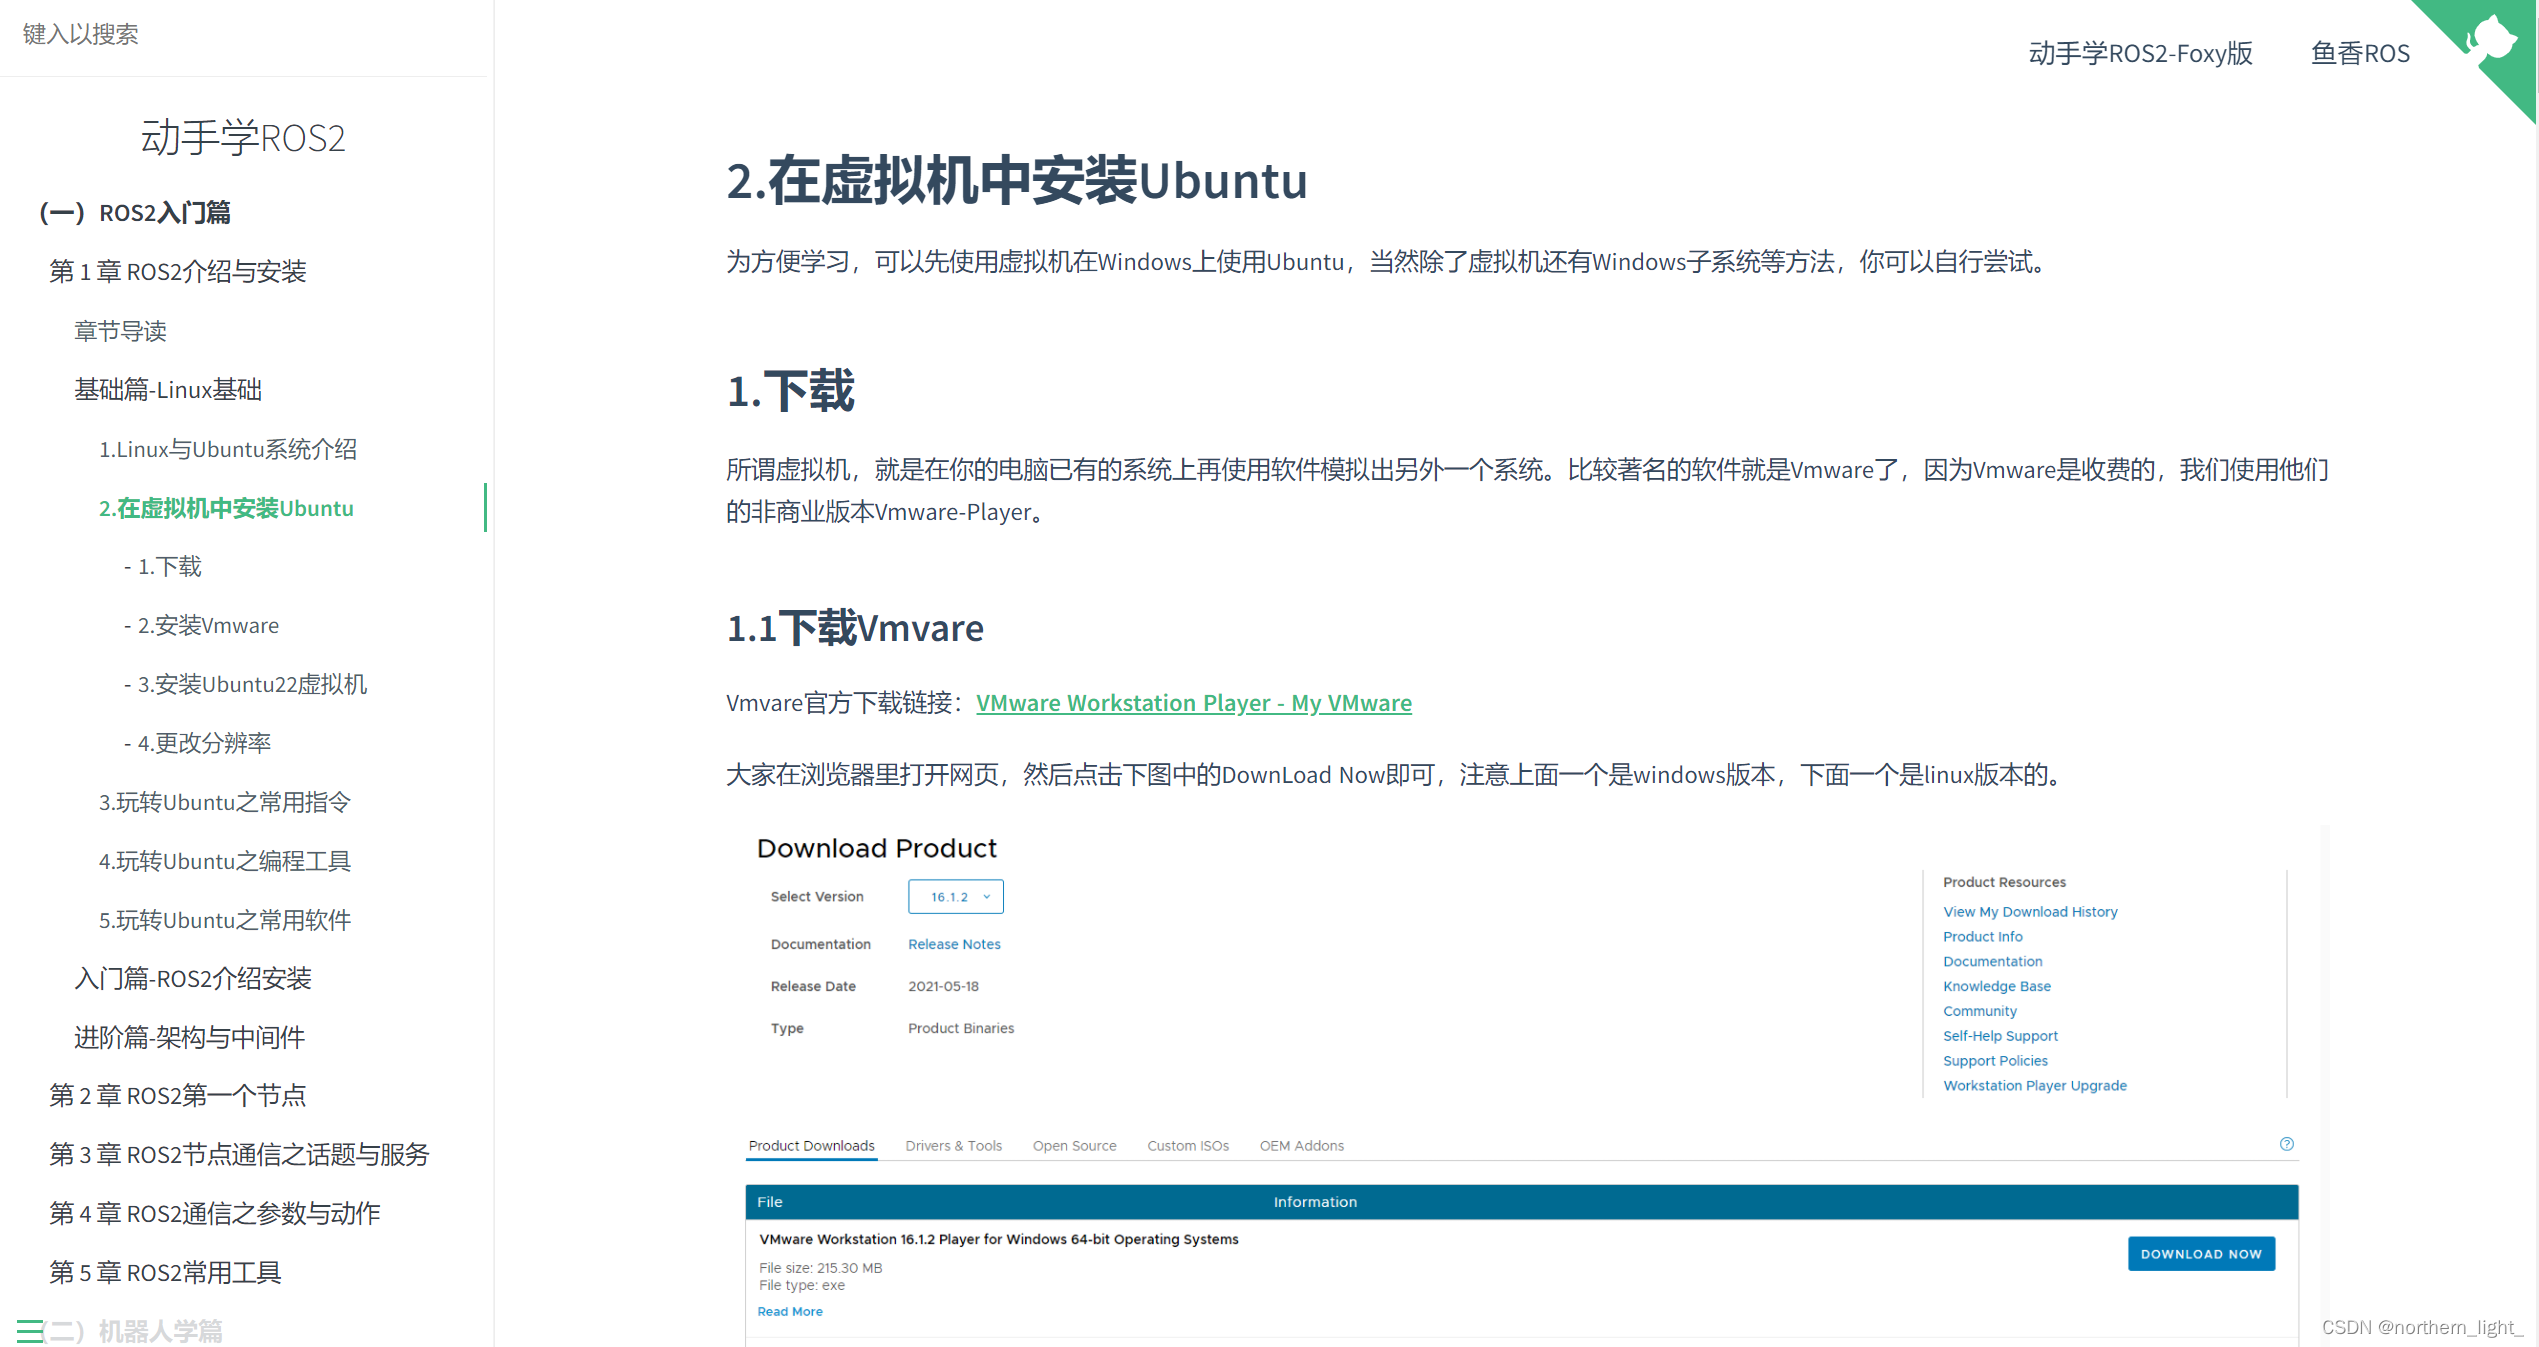This screenshot has width=2539, height=1347.
Task: Open View My Download History link
Action: point(2029,912)
